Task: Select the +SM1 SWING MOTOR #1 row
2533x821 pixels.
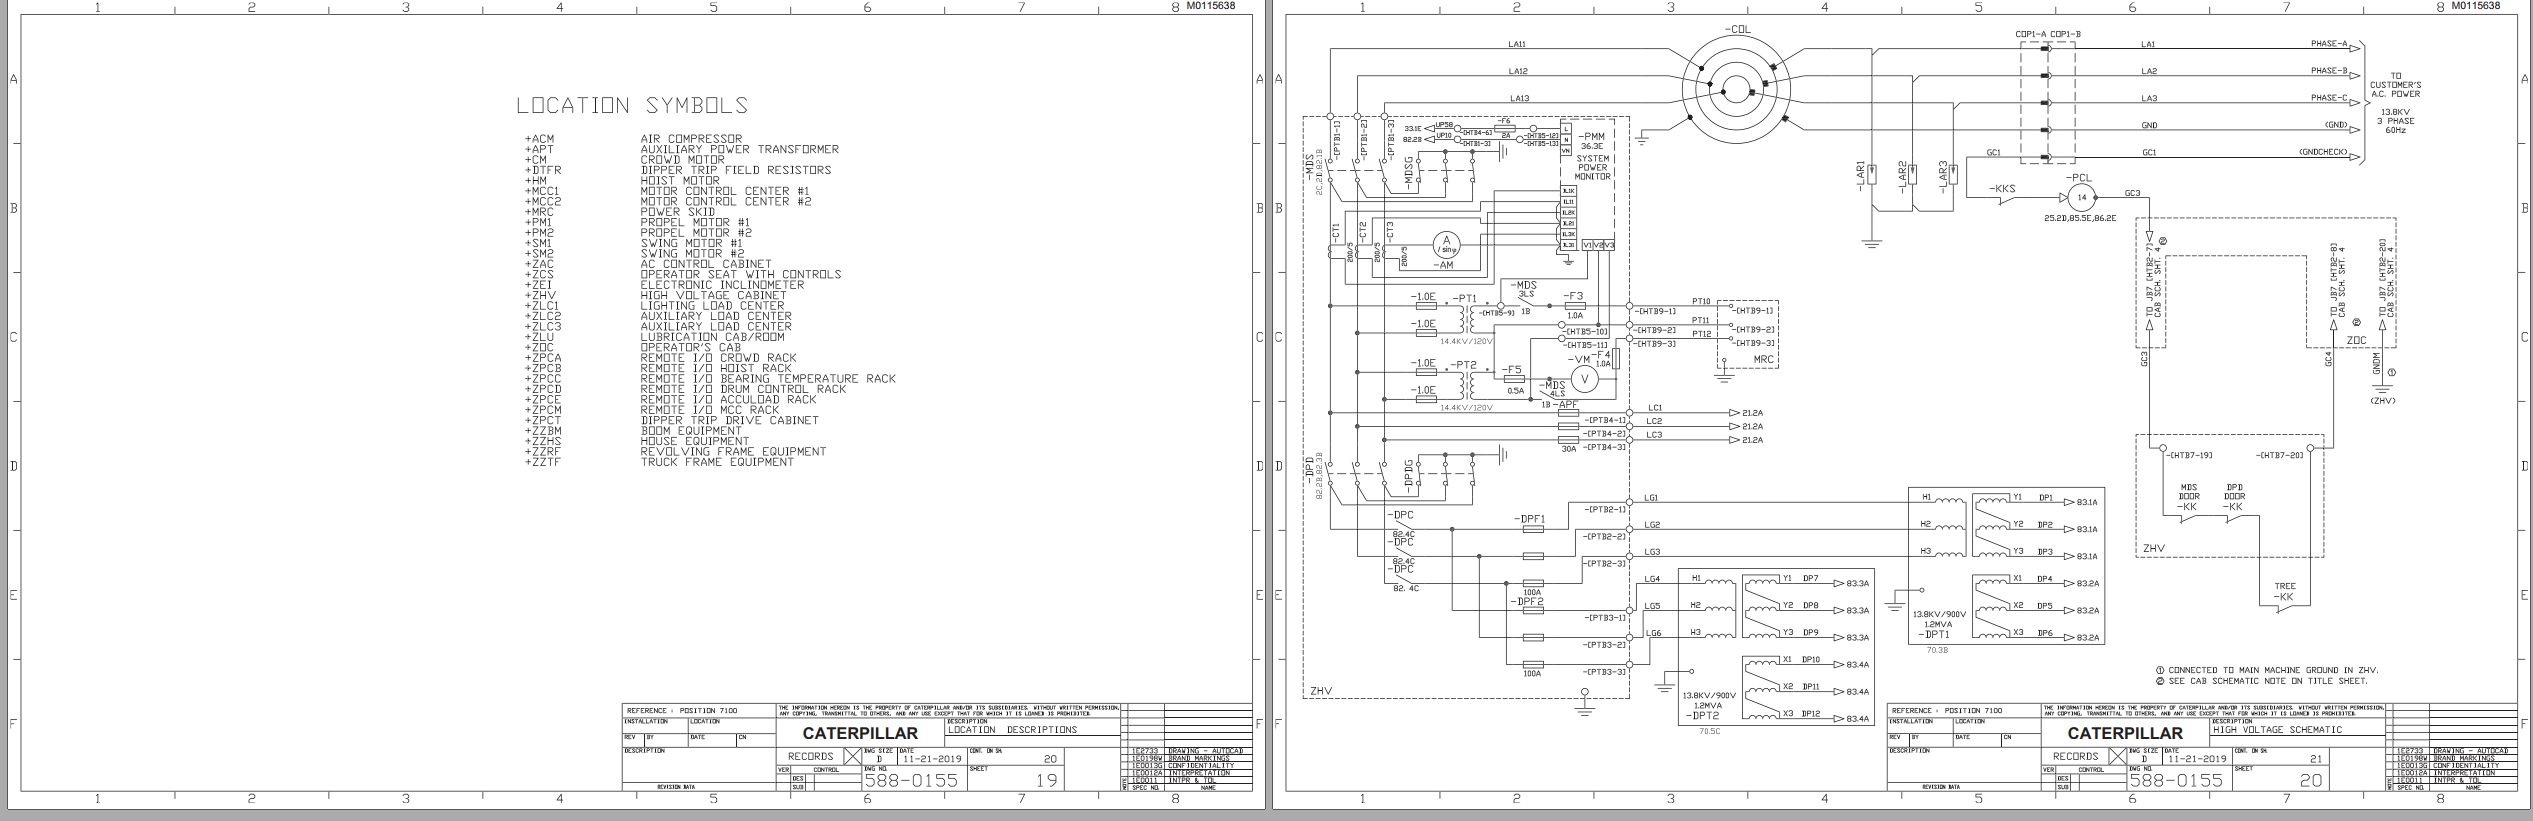Action: click(x=634, y=243)
